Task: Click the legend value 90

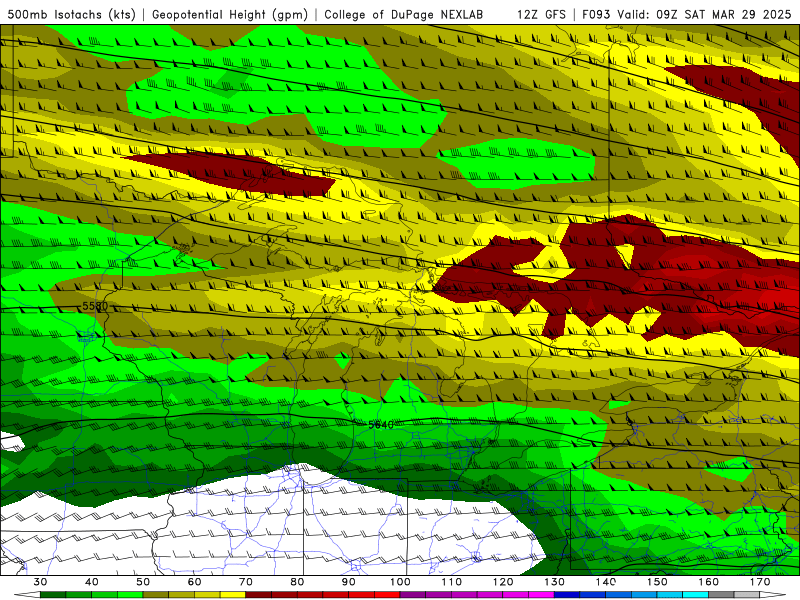Action: [349, 582]
